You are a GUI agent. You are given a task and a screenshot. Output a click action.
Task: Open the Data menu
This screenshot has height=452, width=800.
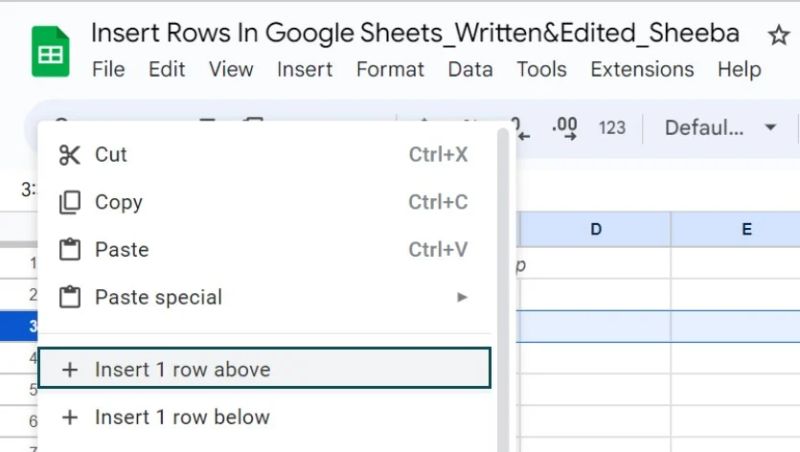click(470, 69)
